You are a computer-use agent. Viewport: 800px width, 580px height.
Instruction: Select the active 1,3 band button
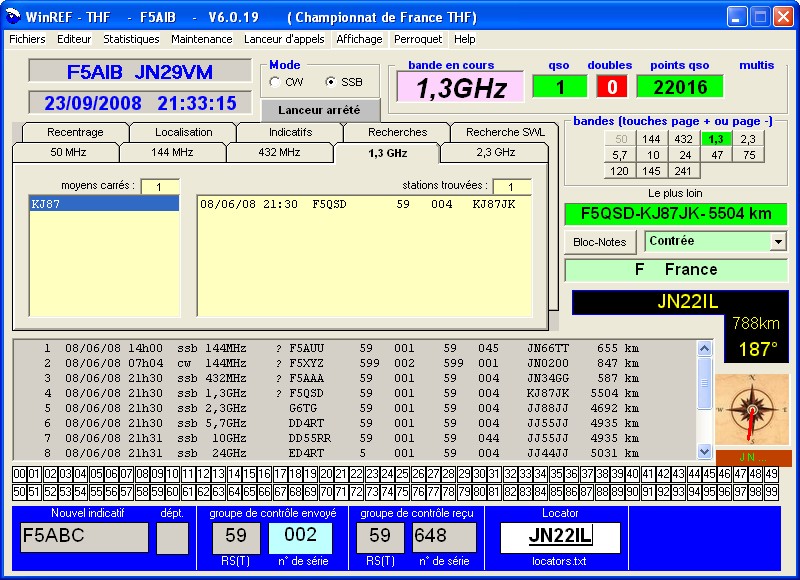(x=716, y=139)
